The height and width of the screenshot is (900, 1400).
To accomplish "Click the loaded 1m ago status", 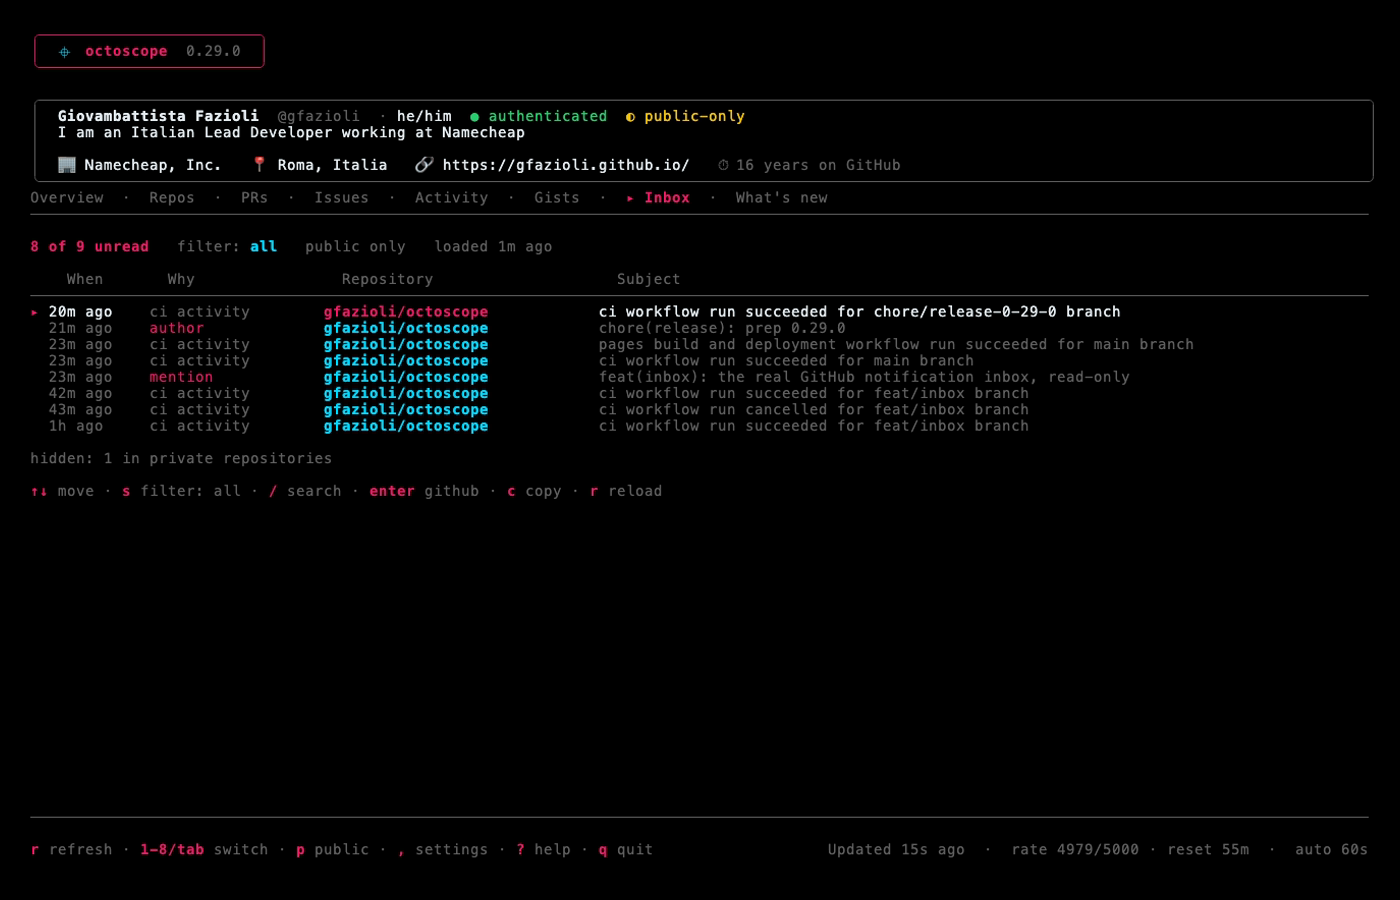I will 493,247.
